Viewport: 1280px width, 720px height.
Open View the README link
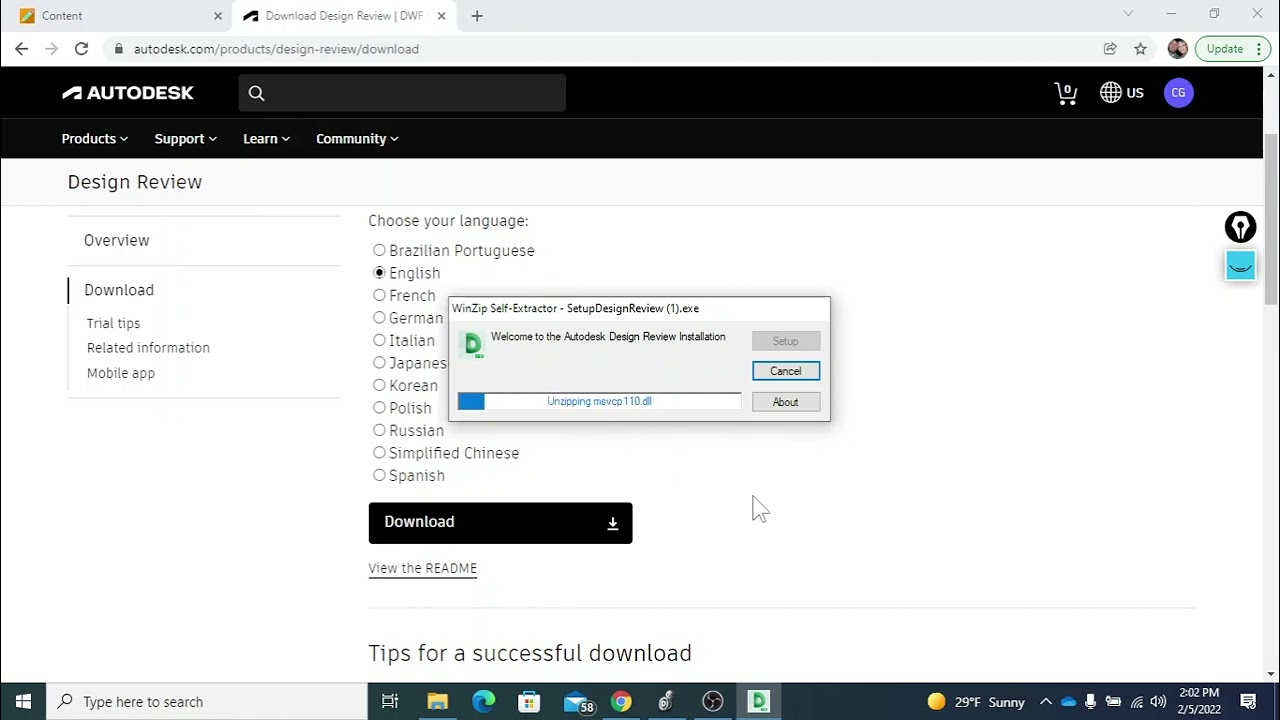click(x=422, y=568)
